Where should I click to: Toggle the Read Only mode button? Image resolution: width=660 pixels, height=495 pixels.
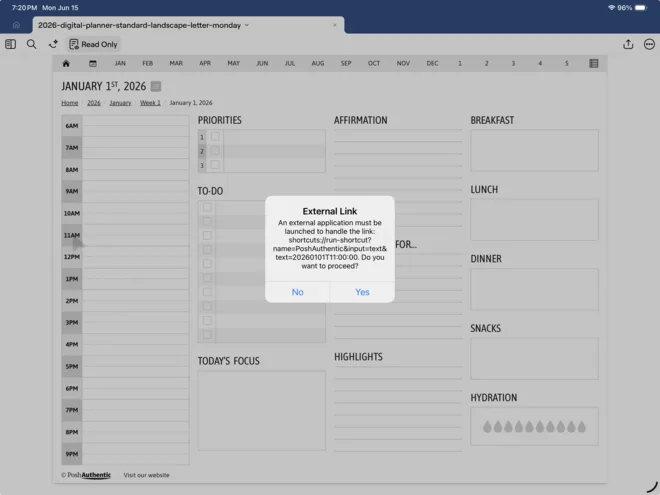(x=93, y=44)
